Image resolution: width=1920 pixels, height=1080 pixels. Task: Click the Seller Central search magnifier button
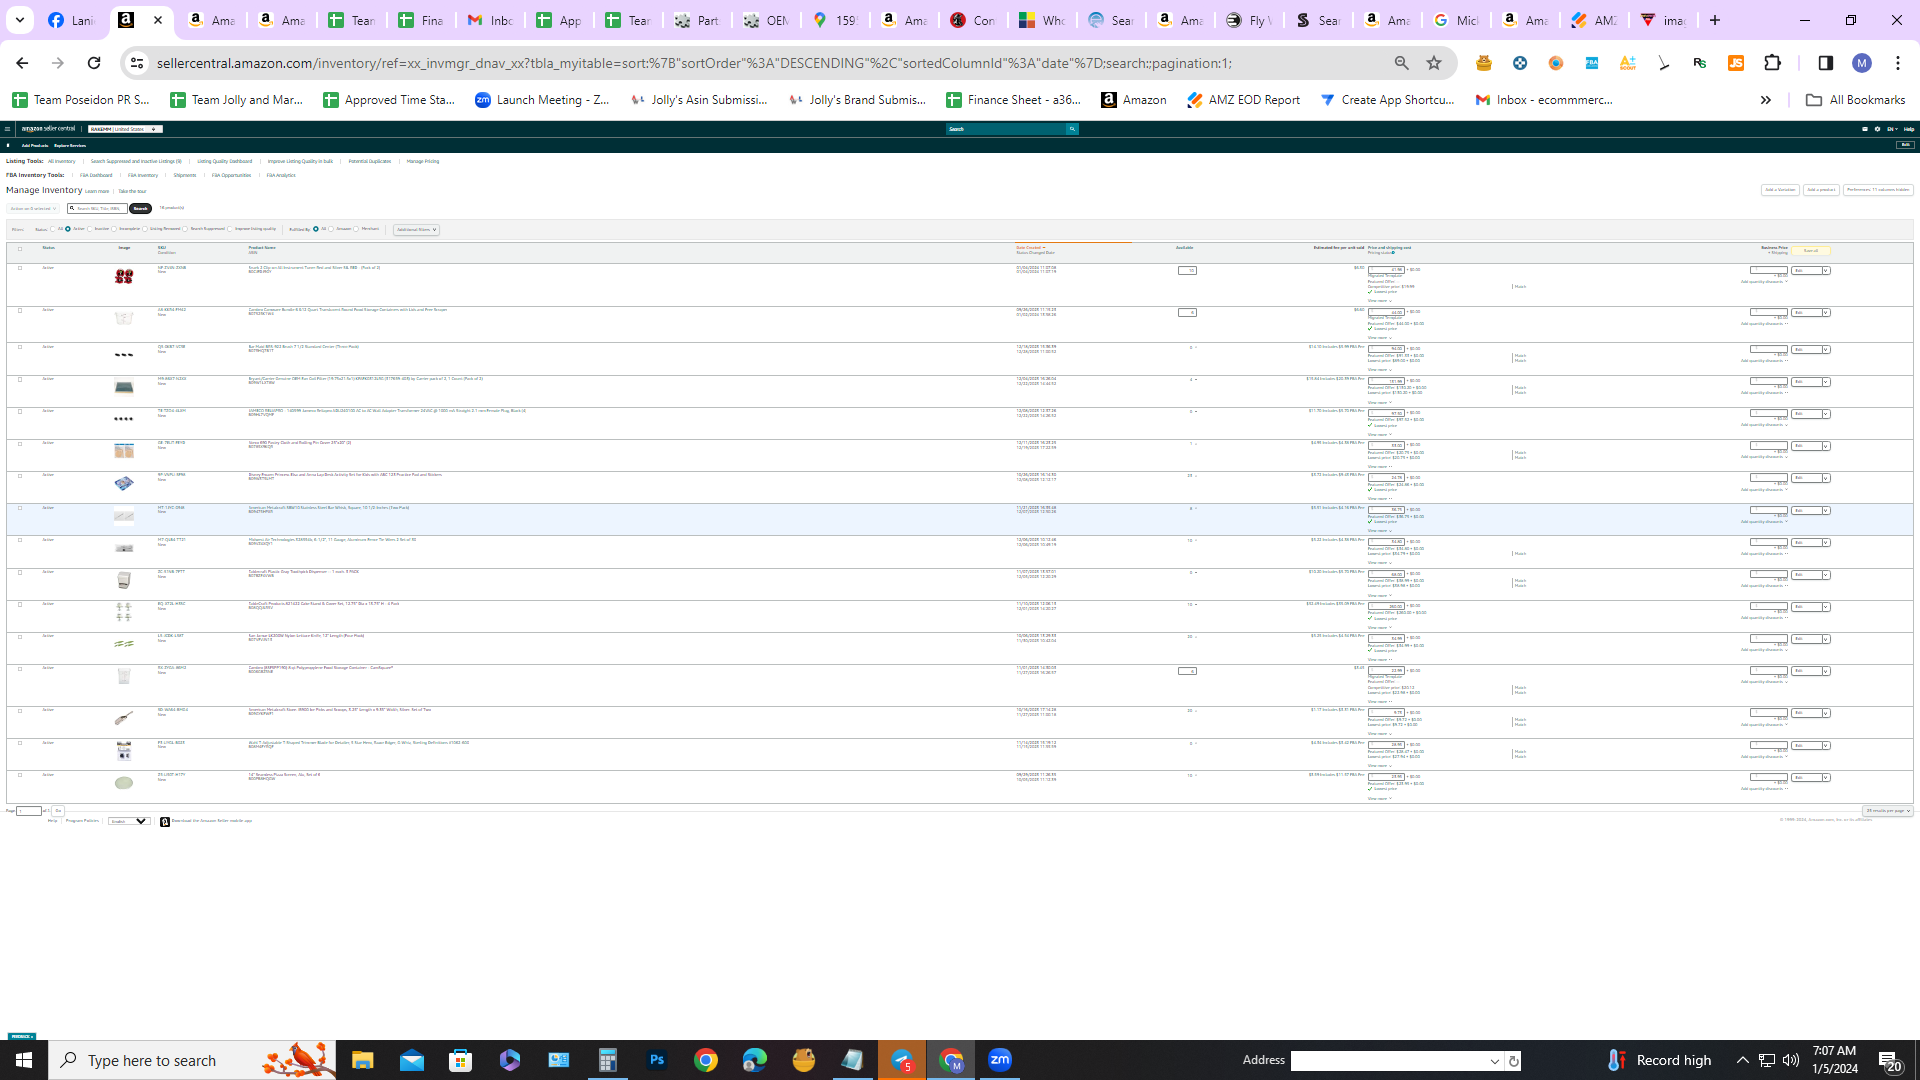click(x=1072, y=129)
